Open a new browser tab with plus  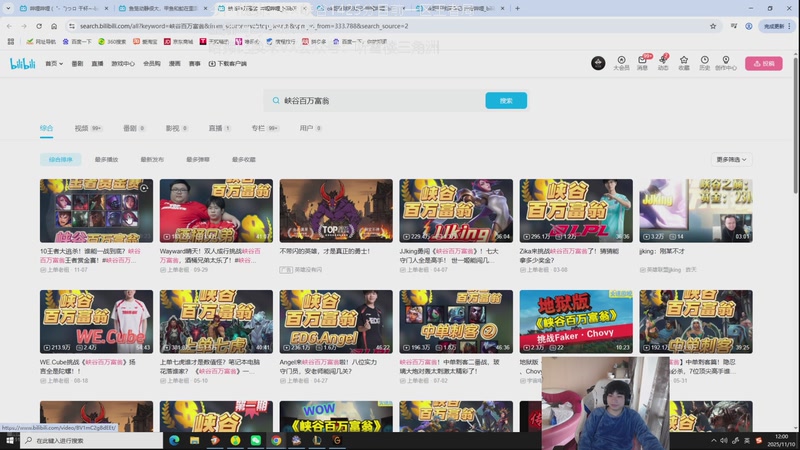[517, 8]
